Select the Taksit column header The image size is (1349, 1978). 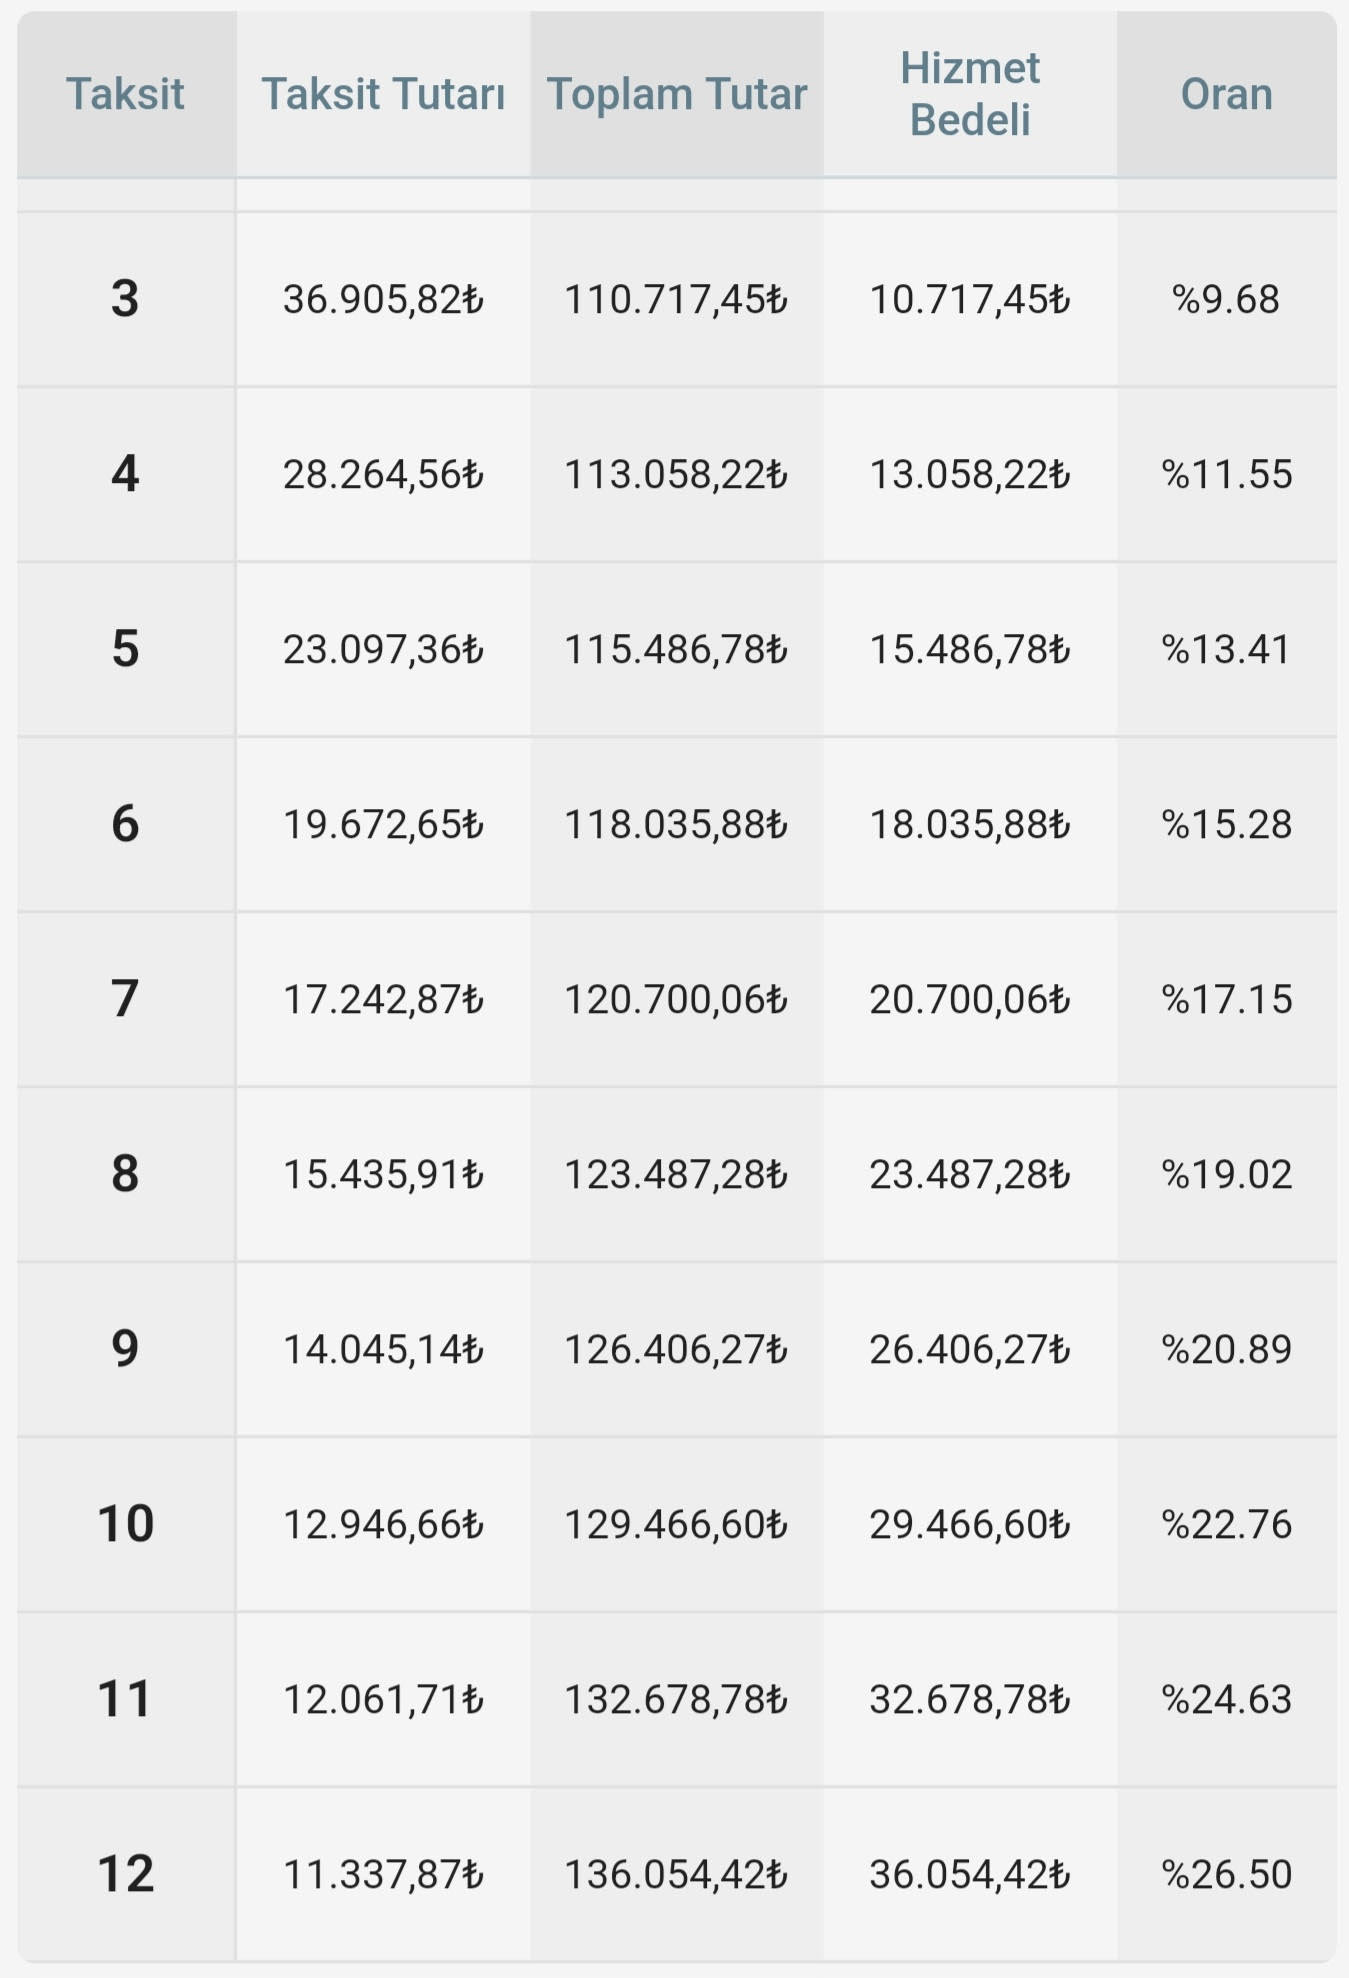click(125, 94)
